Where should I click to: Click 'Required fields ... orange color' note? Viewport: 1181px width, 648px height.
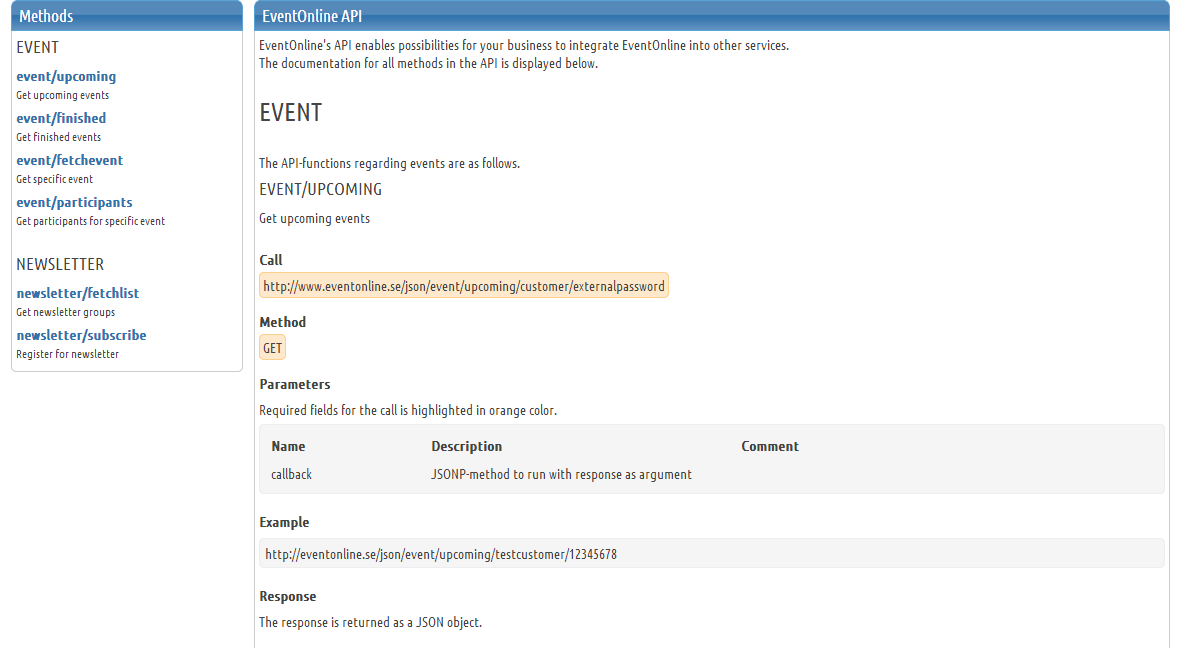point(408,411)
